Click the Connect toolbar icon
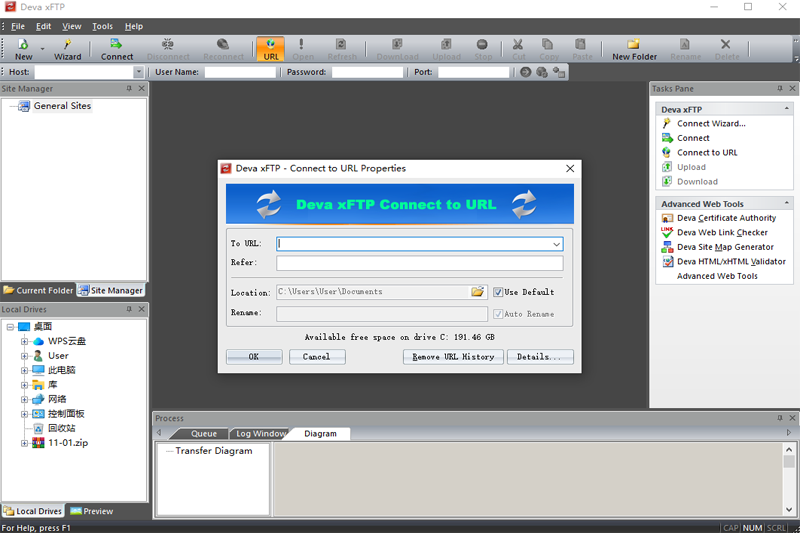 coord(116,49)
